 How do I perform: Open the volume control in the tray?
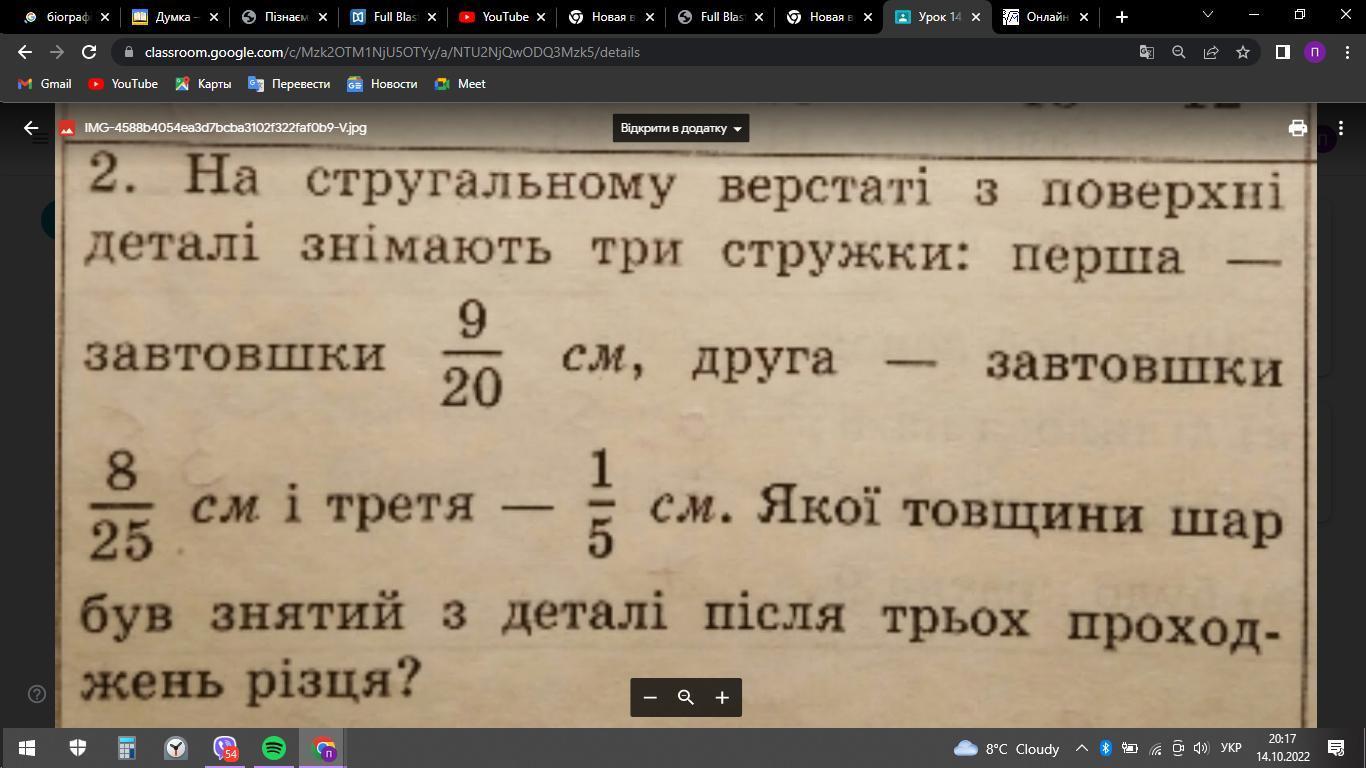(x=1201, y=748)
